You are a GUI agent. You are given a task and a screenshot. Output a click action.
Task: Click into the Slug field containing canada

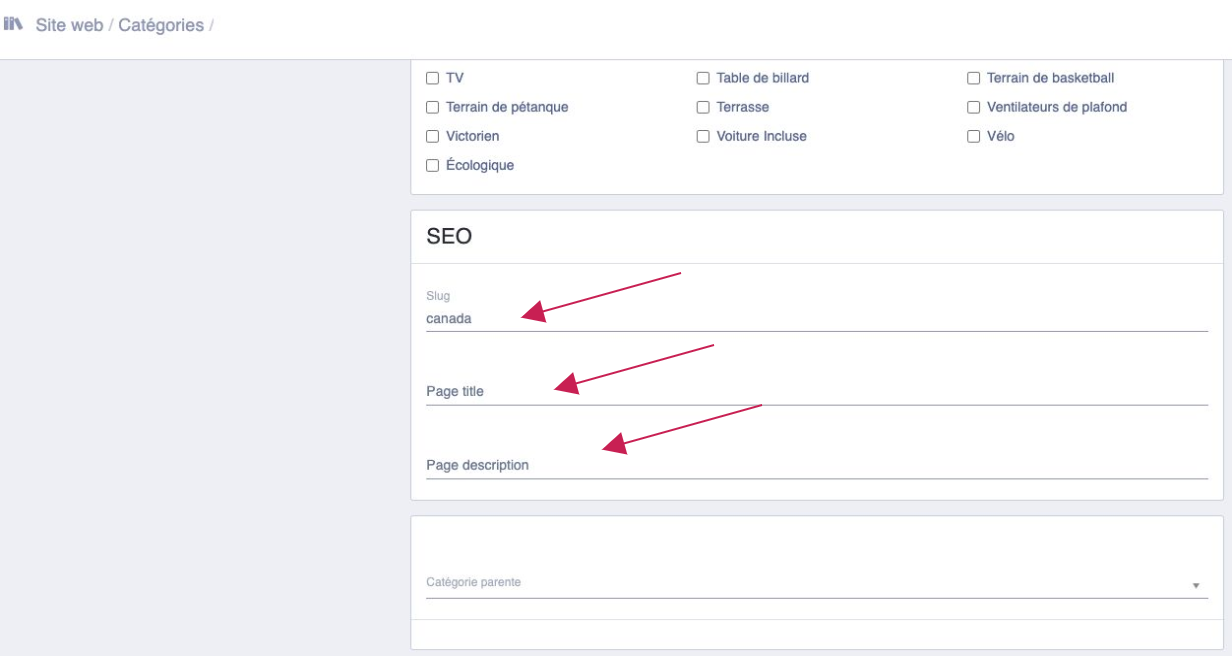[817, 319]
